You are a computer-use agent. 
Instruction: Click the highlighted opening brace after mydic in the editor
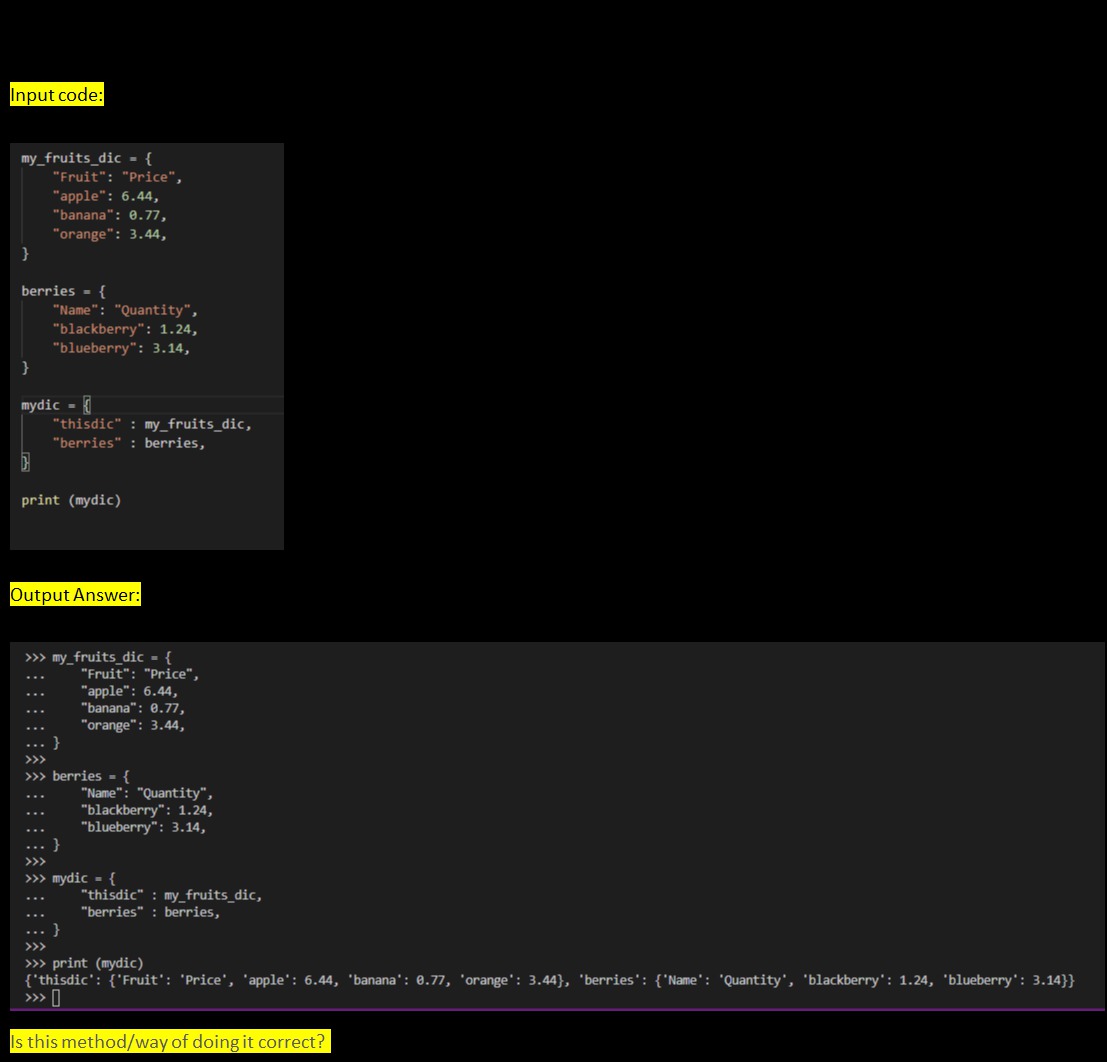point(86,405)
